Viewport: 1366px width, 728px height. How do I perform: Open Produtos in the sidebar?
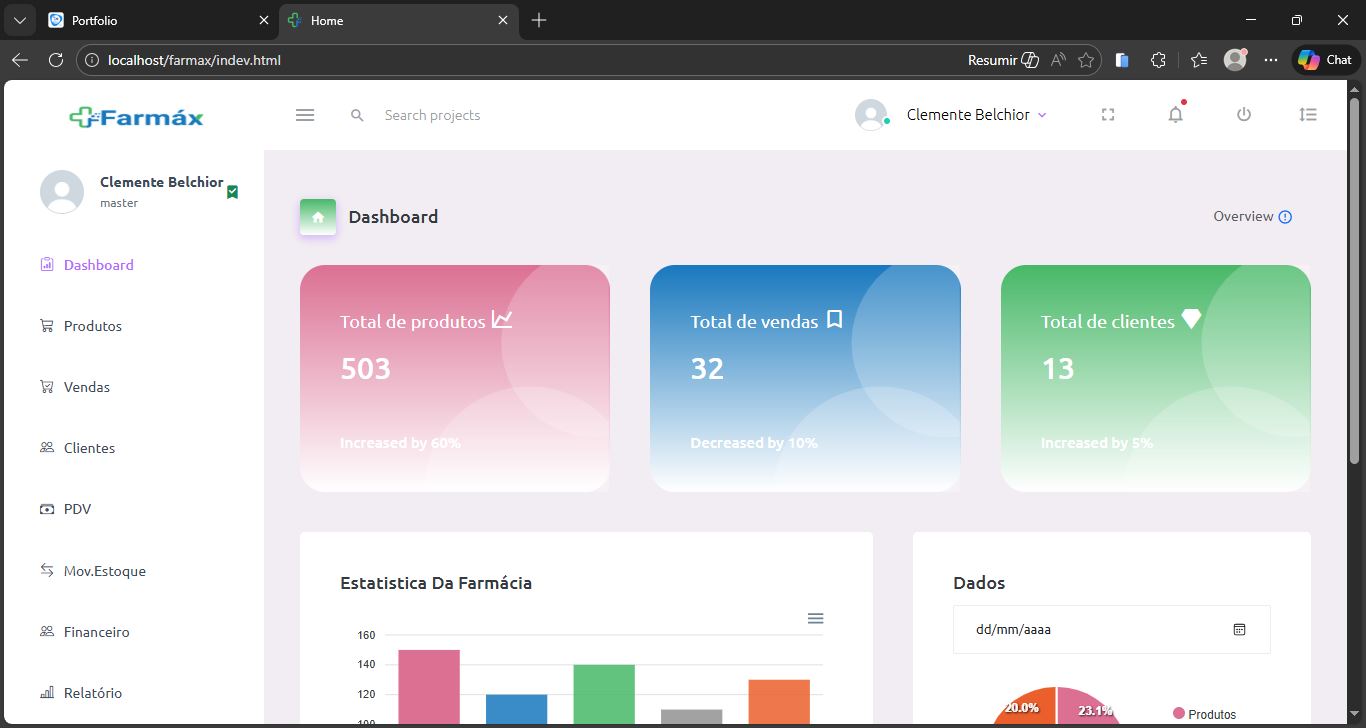(x=92, y=326)
